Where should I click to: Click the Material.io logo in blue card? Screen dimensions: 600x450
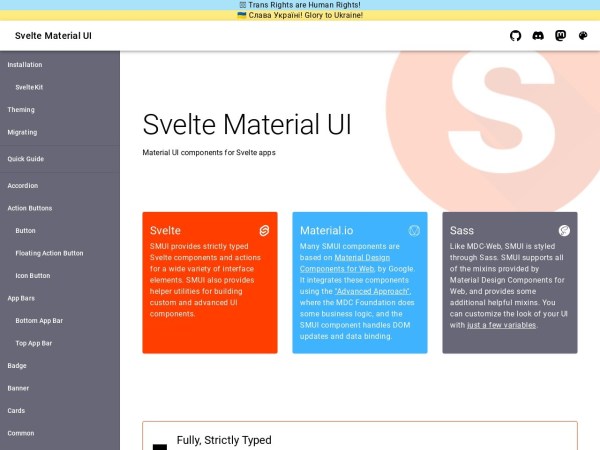(x=414, y=231)
